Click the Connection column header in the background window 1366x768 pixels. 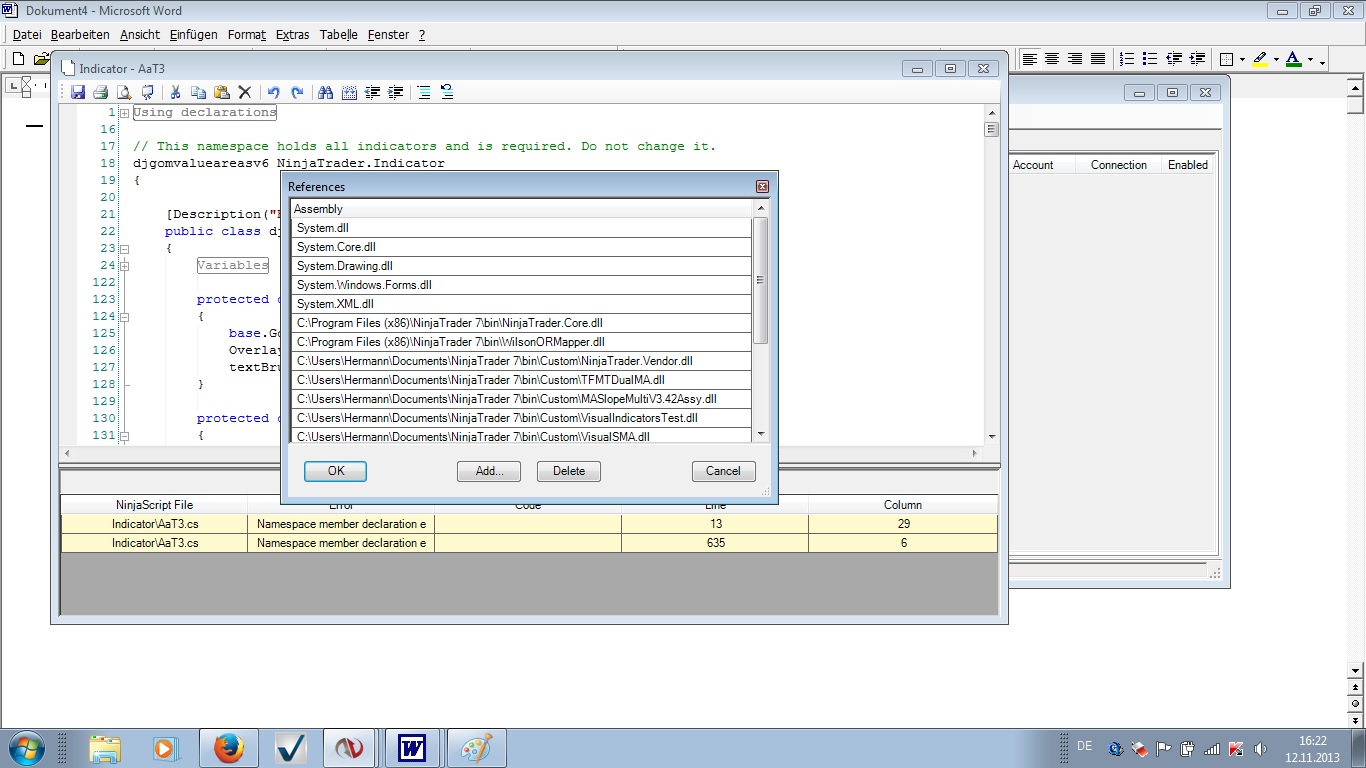(1119, 165)
